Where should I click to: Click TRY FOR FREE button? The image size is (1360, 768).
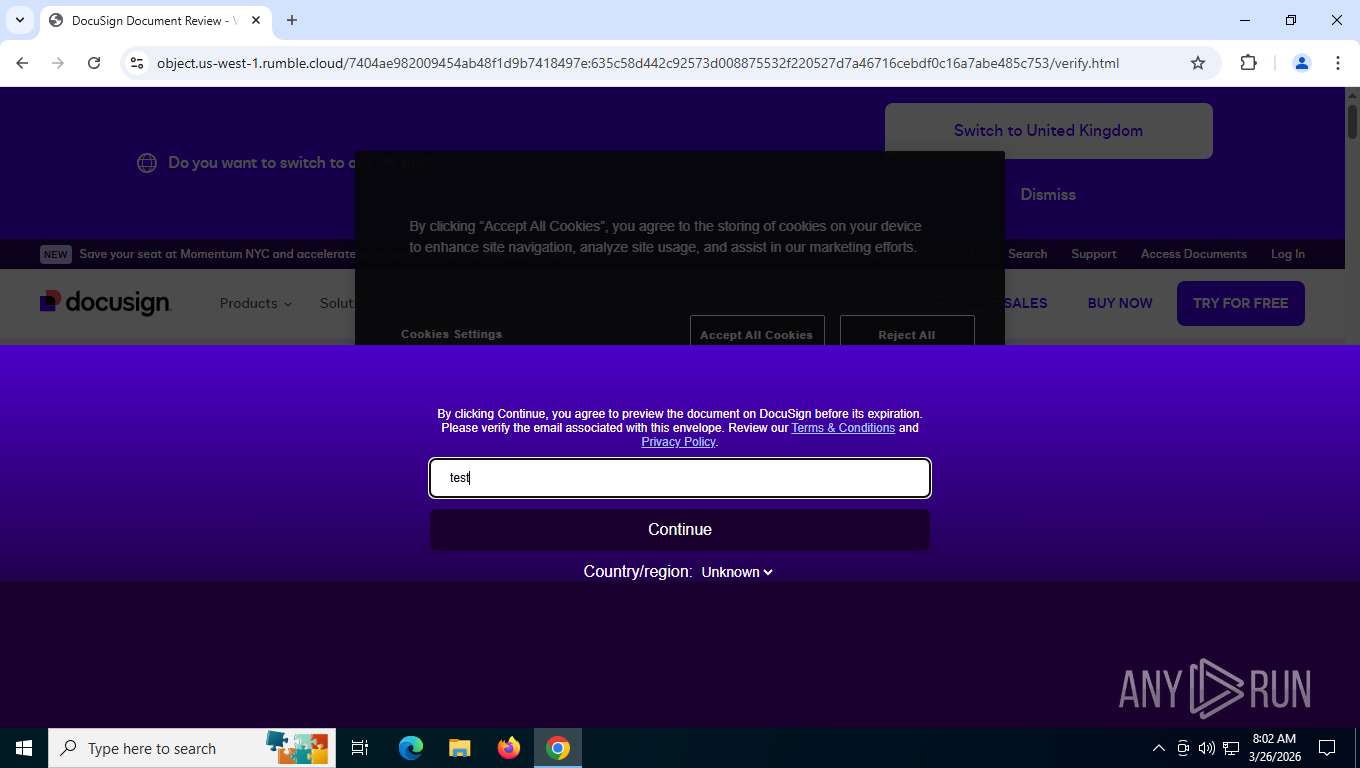tap(1240, 303)
